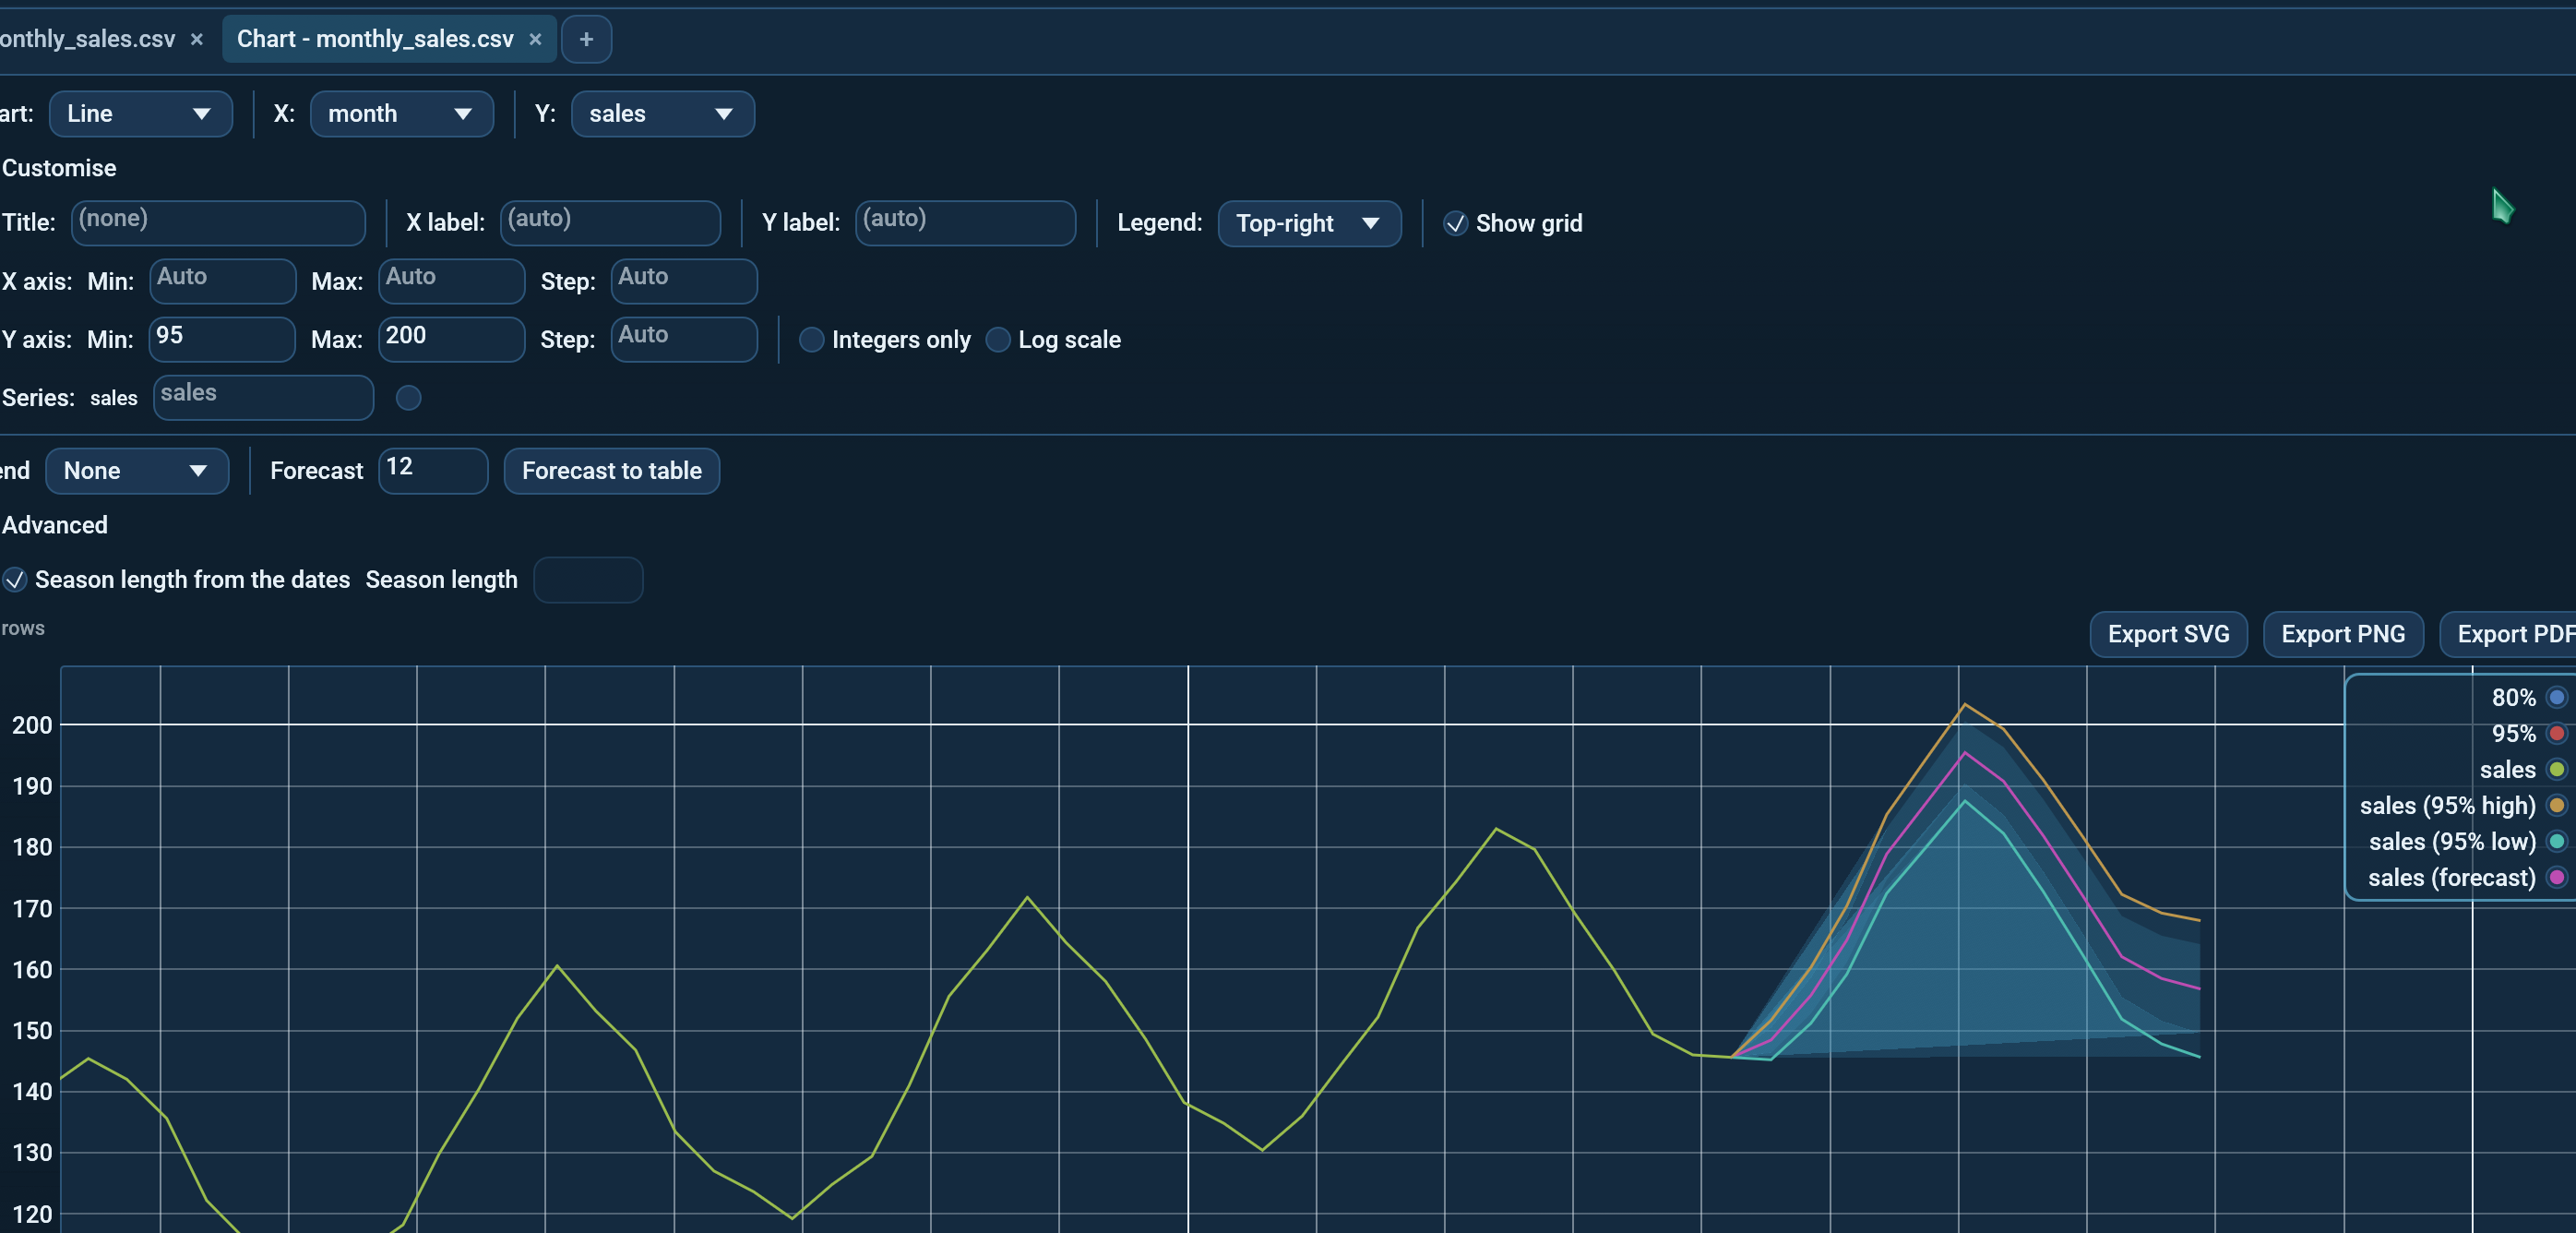Focus the X axis Min field
Screen dimensions: 2576x1233
click(x=222, y=281)
